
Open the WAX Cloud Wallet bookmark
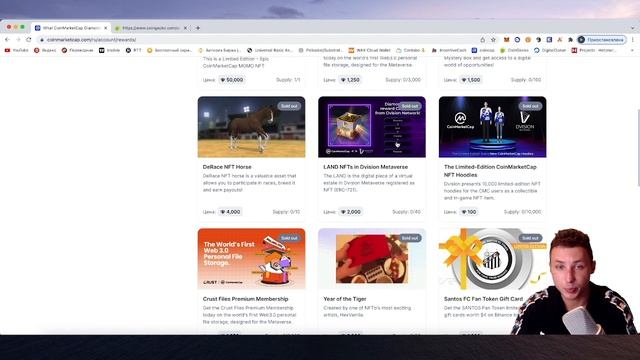(x=369, y=50)
